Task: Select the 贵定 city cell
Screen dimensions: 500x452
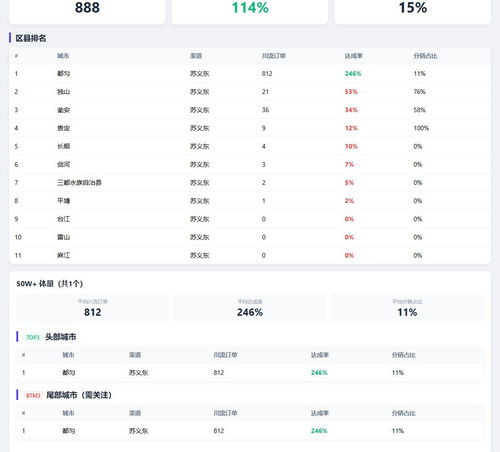Action: pos(63,128)
